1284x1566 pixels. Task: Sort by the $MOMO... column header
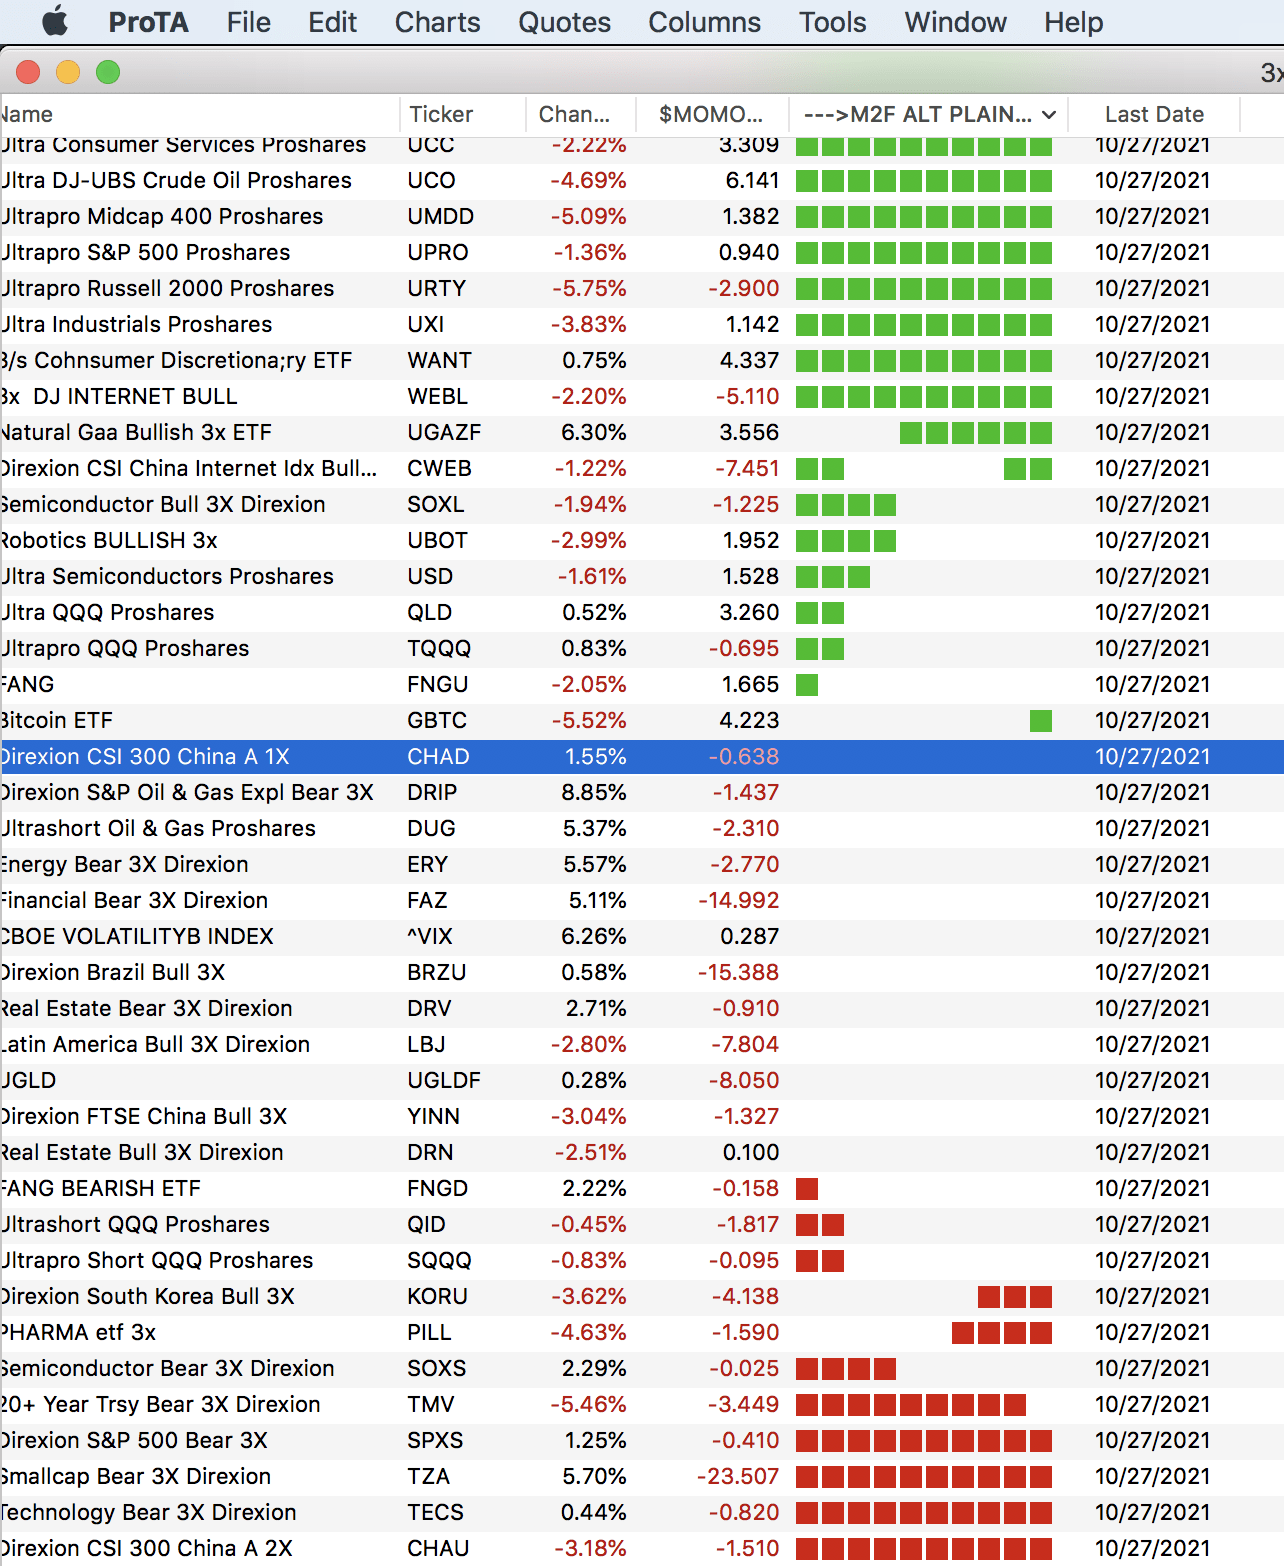(710, 114)
